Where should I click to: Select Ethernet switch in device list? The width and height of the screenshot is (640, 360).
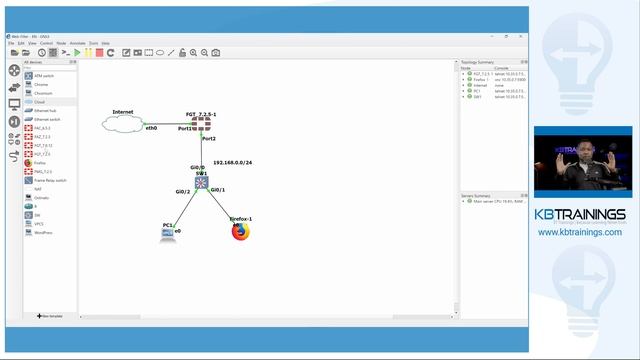[x=50, y=119]
